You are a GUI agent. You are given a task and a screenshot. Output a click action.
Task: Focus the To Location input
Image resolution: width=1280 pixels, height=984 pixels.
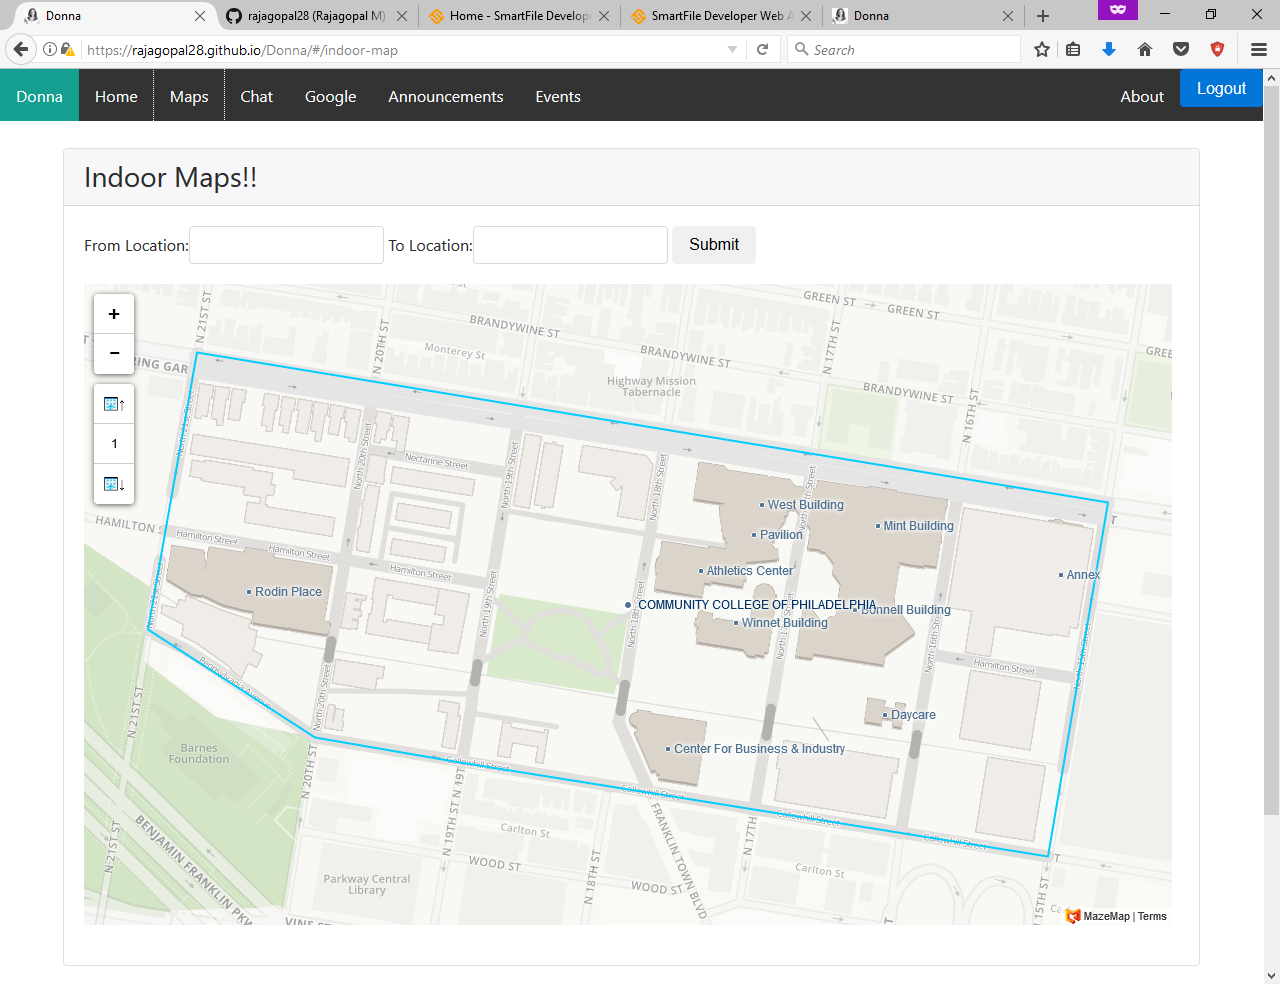[570, 245]
